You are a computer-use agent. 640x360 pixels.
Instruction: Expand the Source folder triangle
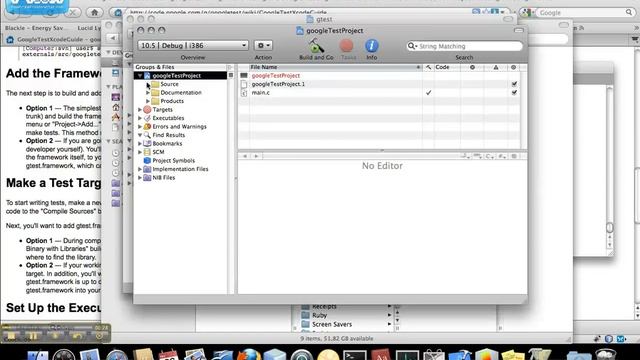148,84
